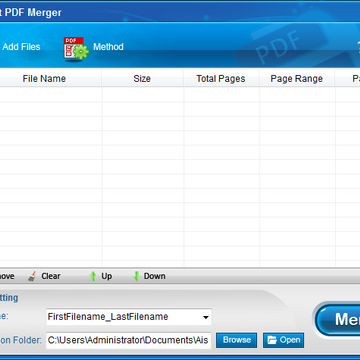Sort by the File Name column header
This screenshot has width=360, height=360.
pyautogui.click(x=44, y=79)
